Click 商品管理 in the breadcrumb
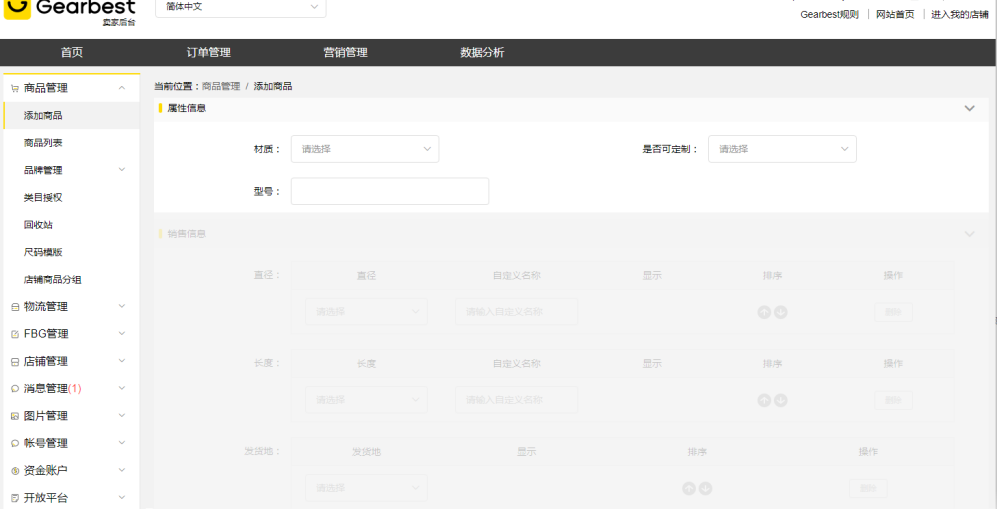 tap(221, 86)
